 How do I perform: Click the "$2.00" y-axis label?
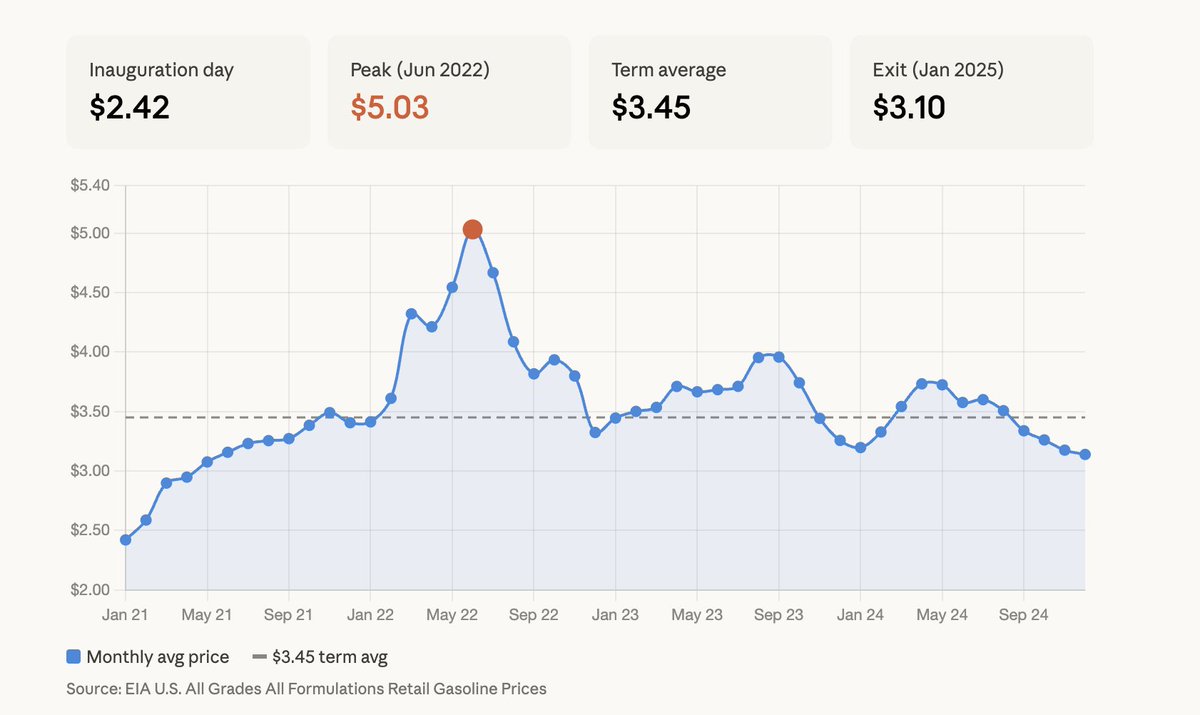click(90, 589)
